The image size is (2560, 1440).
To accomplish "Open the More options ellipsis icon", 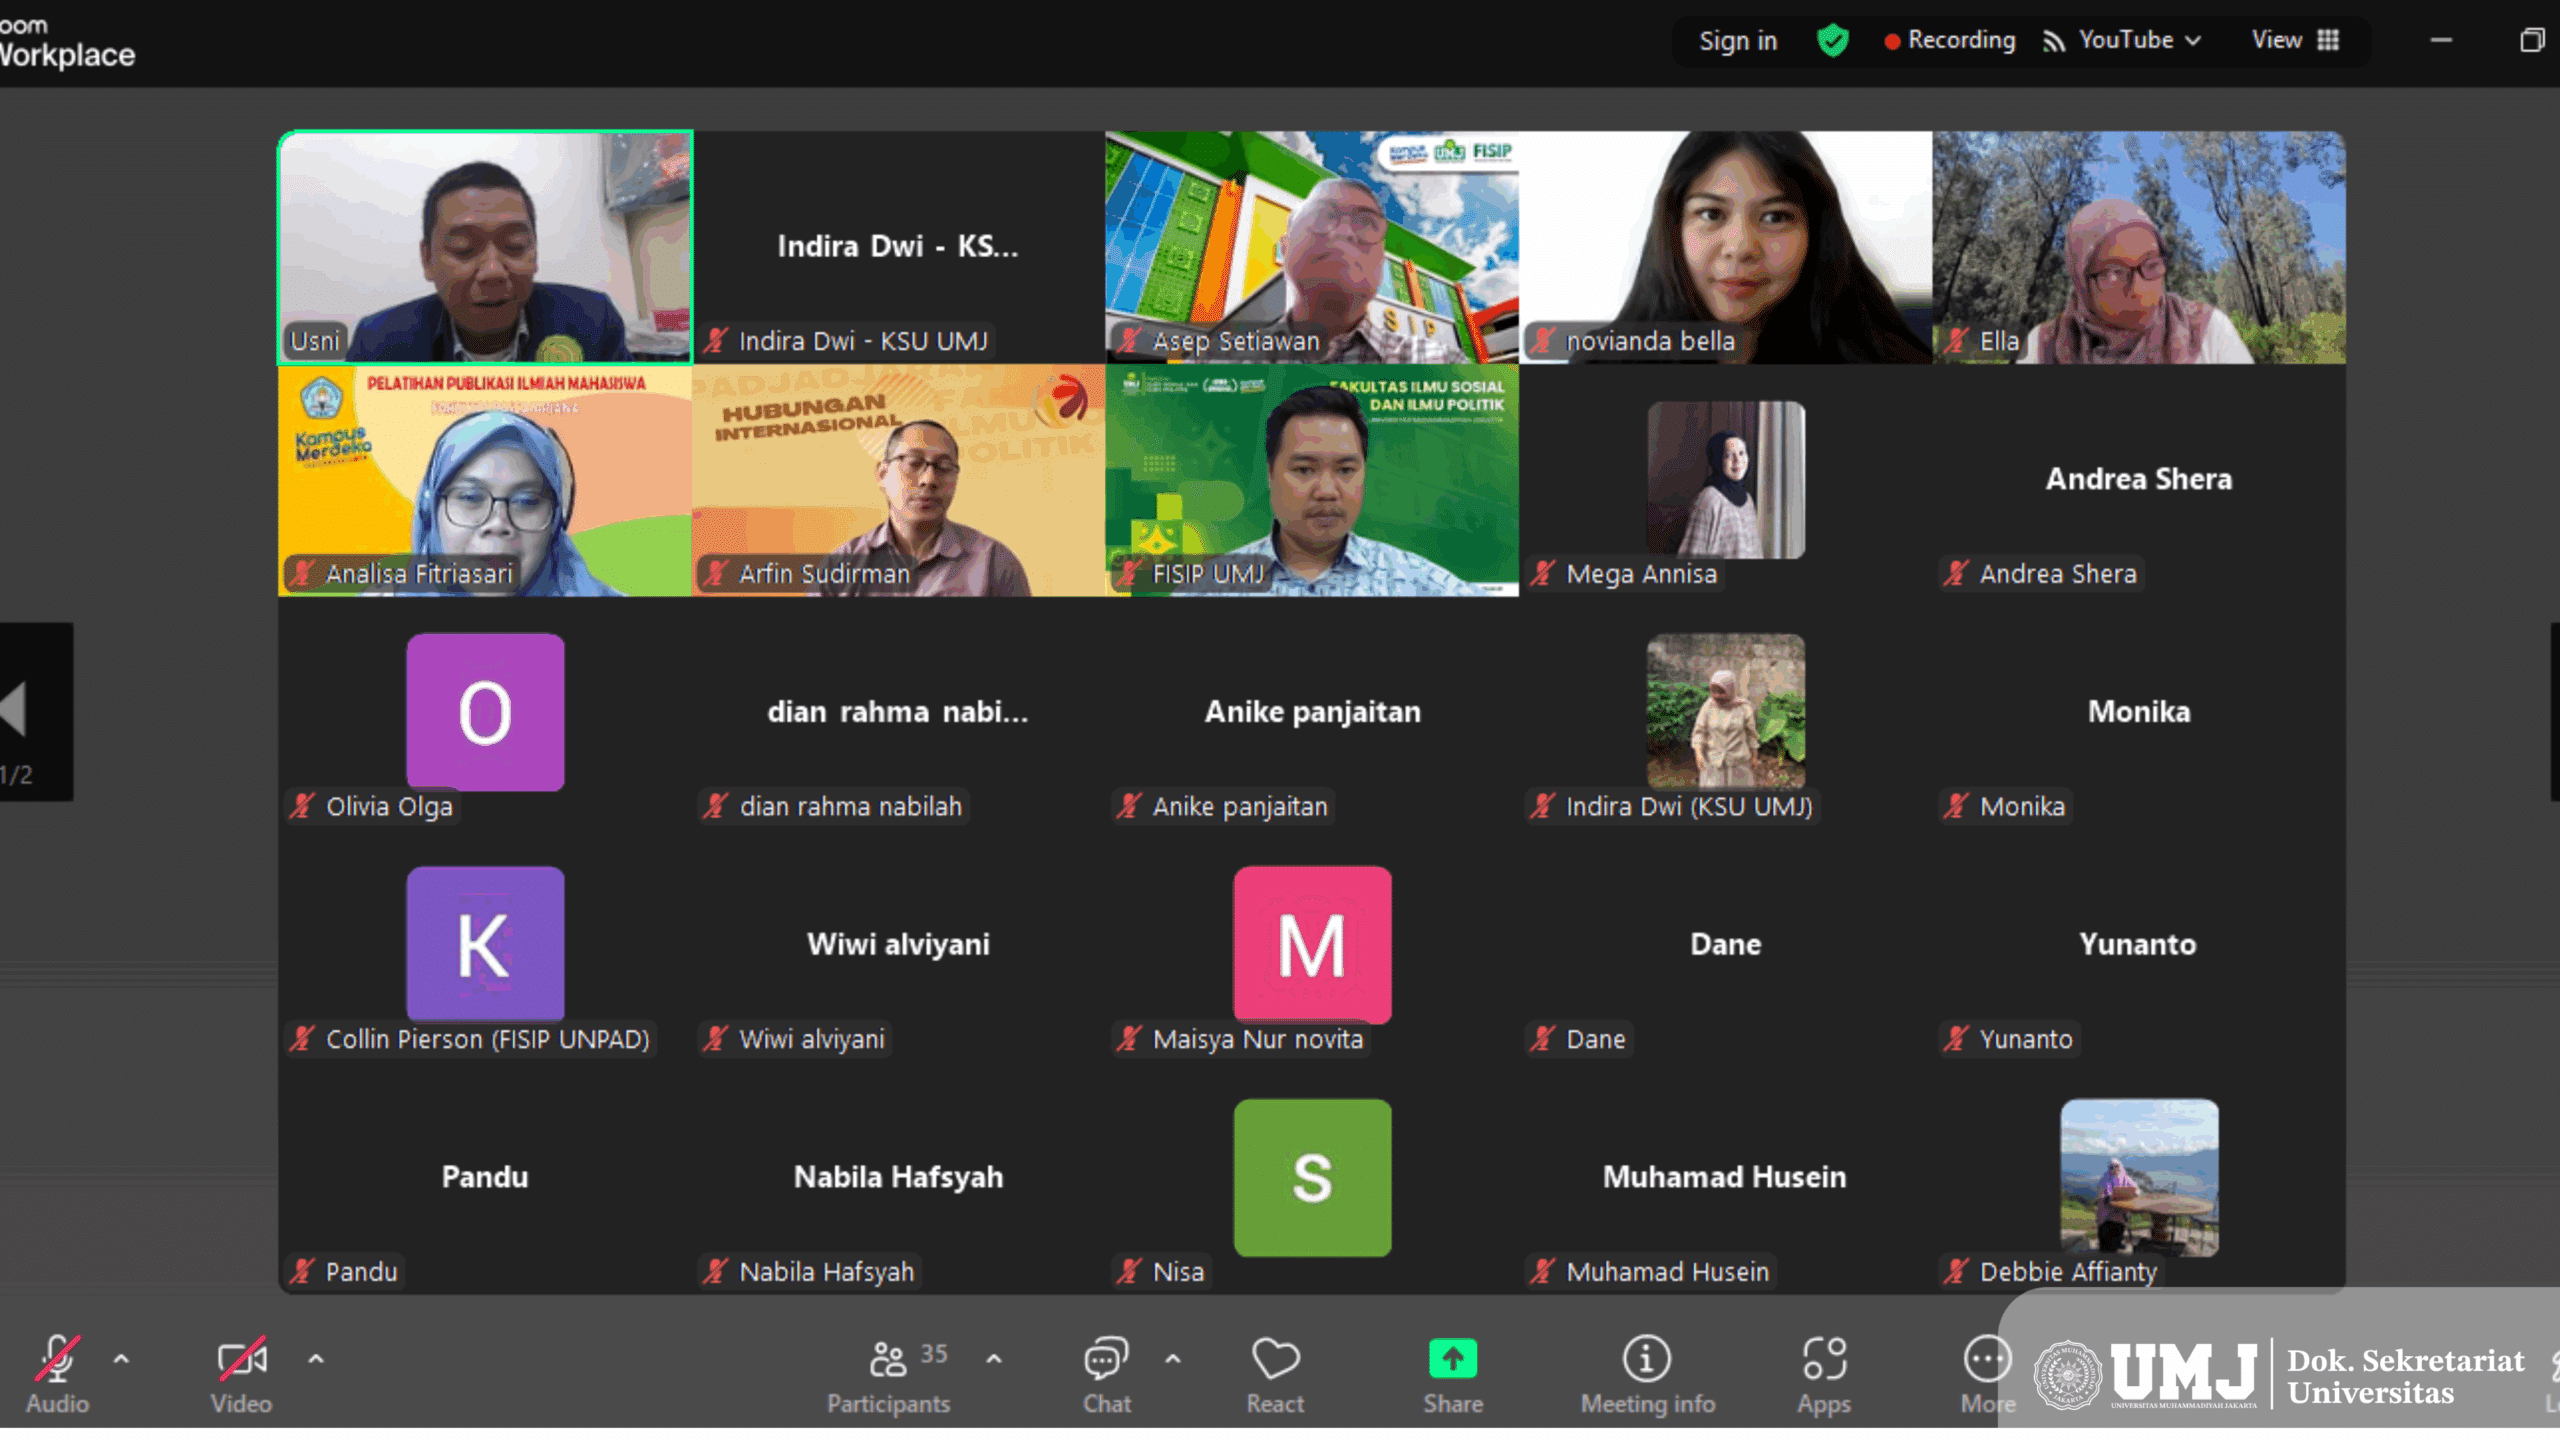I will point(1986,1359).
